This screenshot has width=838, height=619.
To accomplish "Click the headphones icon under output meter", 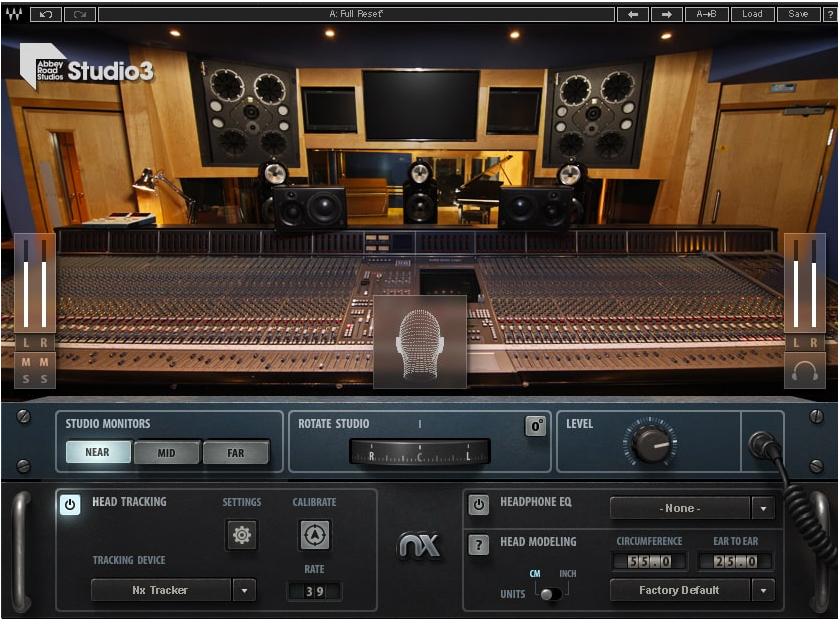I will coord(805,370).
